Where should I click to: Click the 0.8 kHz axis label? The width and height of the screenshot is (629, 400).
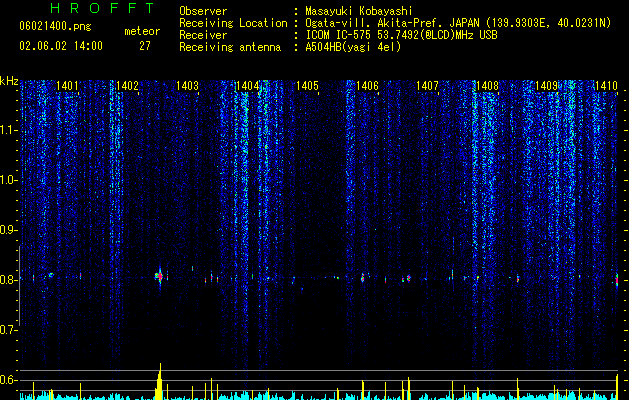pyautogui.click(x=8, y=280)
